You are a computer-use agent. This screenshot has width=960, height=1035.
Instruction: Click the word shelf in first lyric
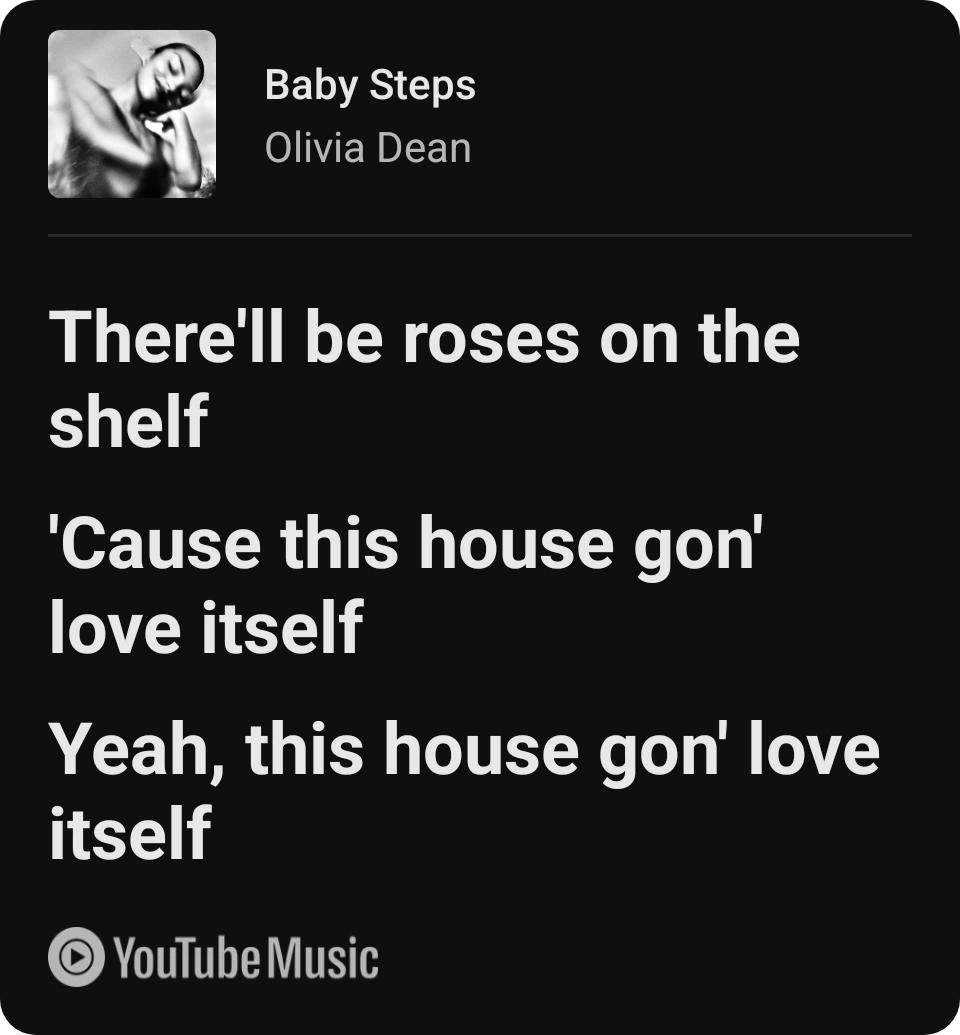(129, 420)
